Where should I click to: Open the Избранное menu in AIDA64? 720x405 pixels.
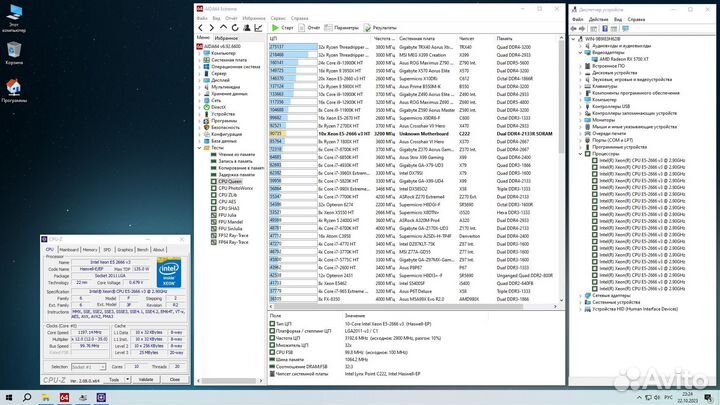click(x=253, y=18)
